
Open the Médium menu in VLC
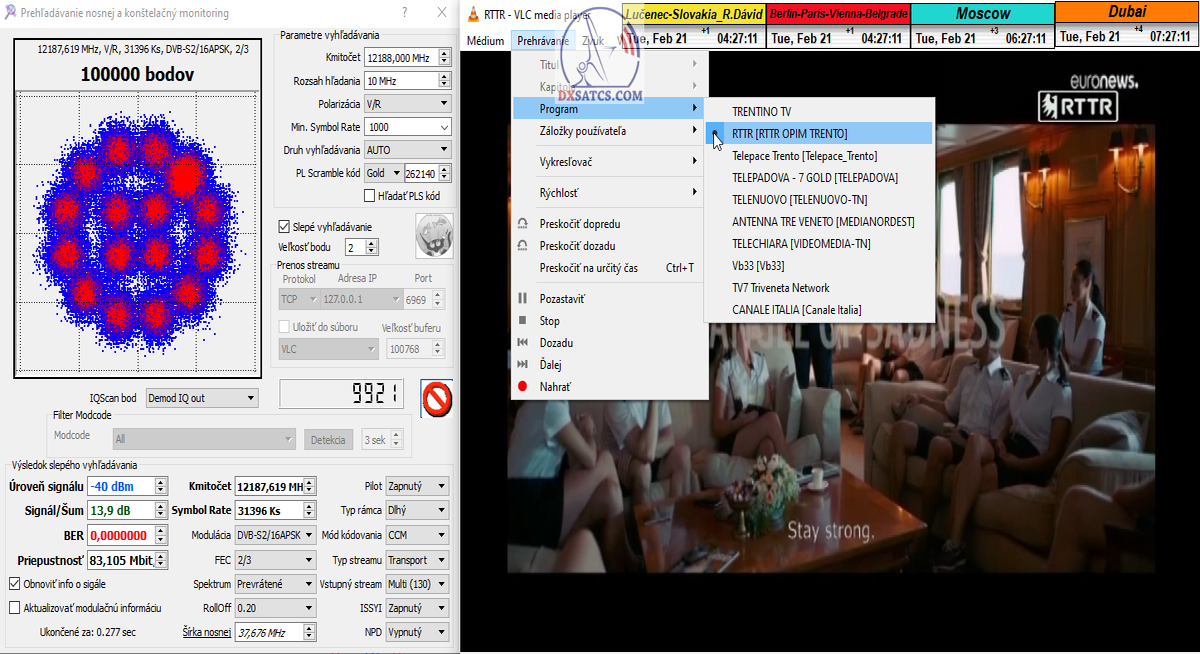pos(486,41)
